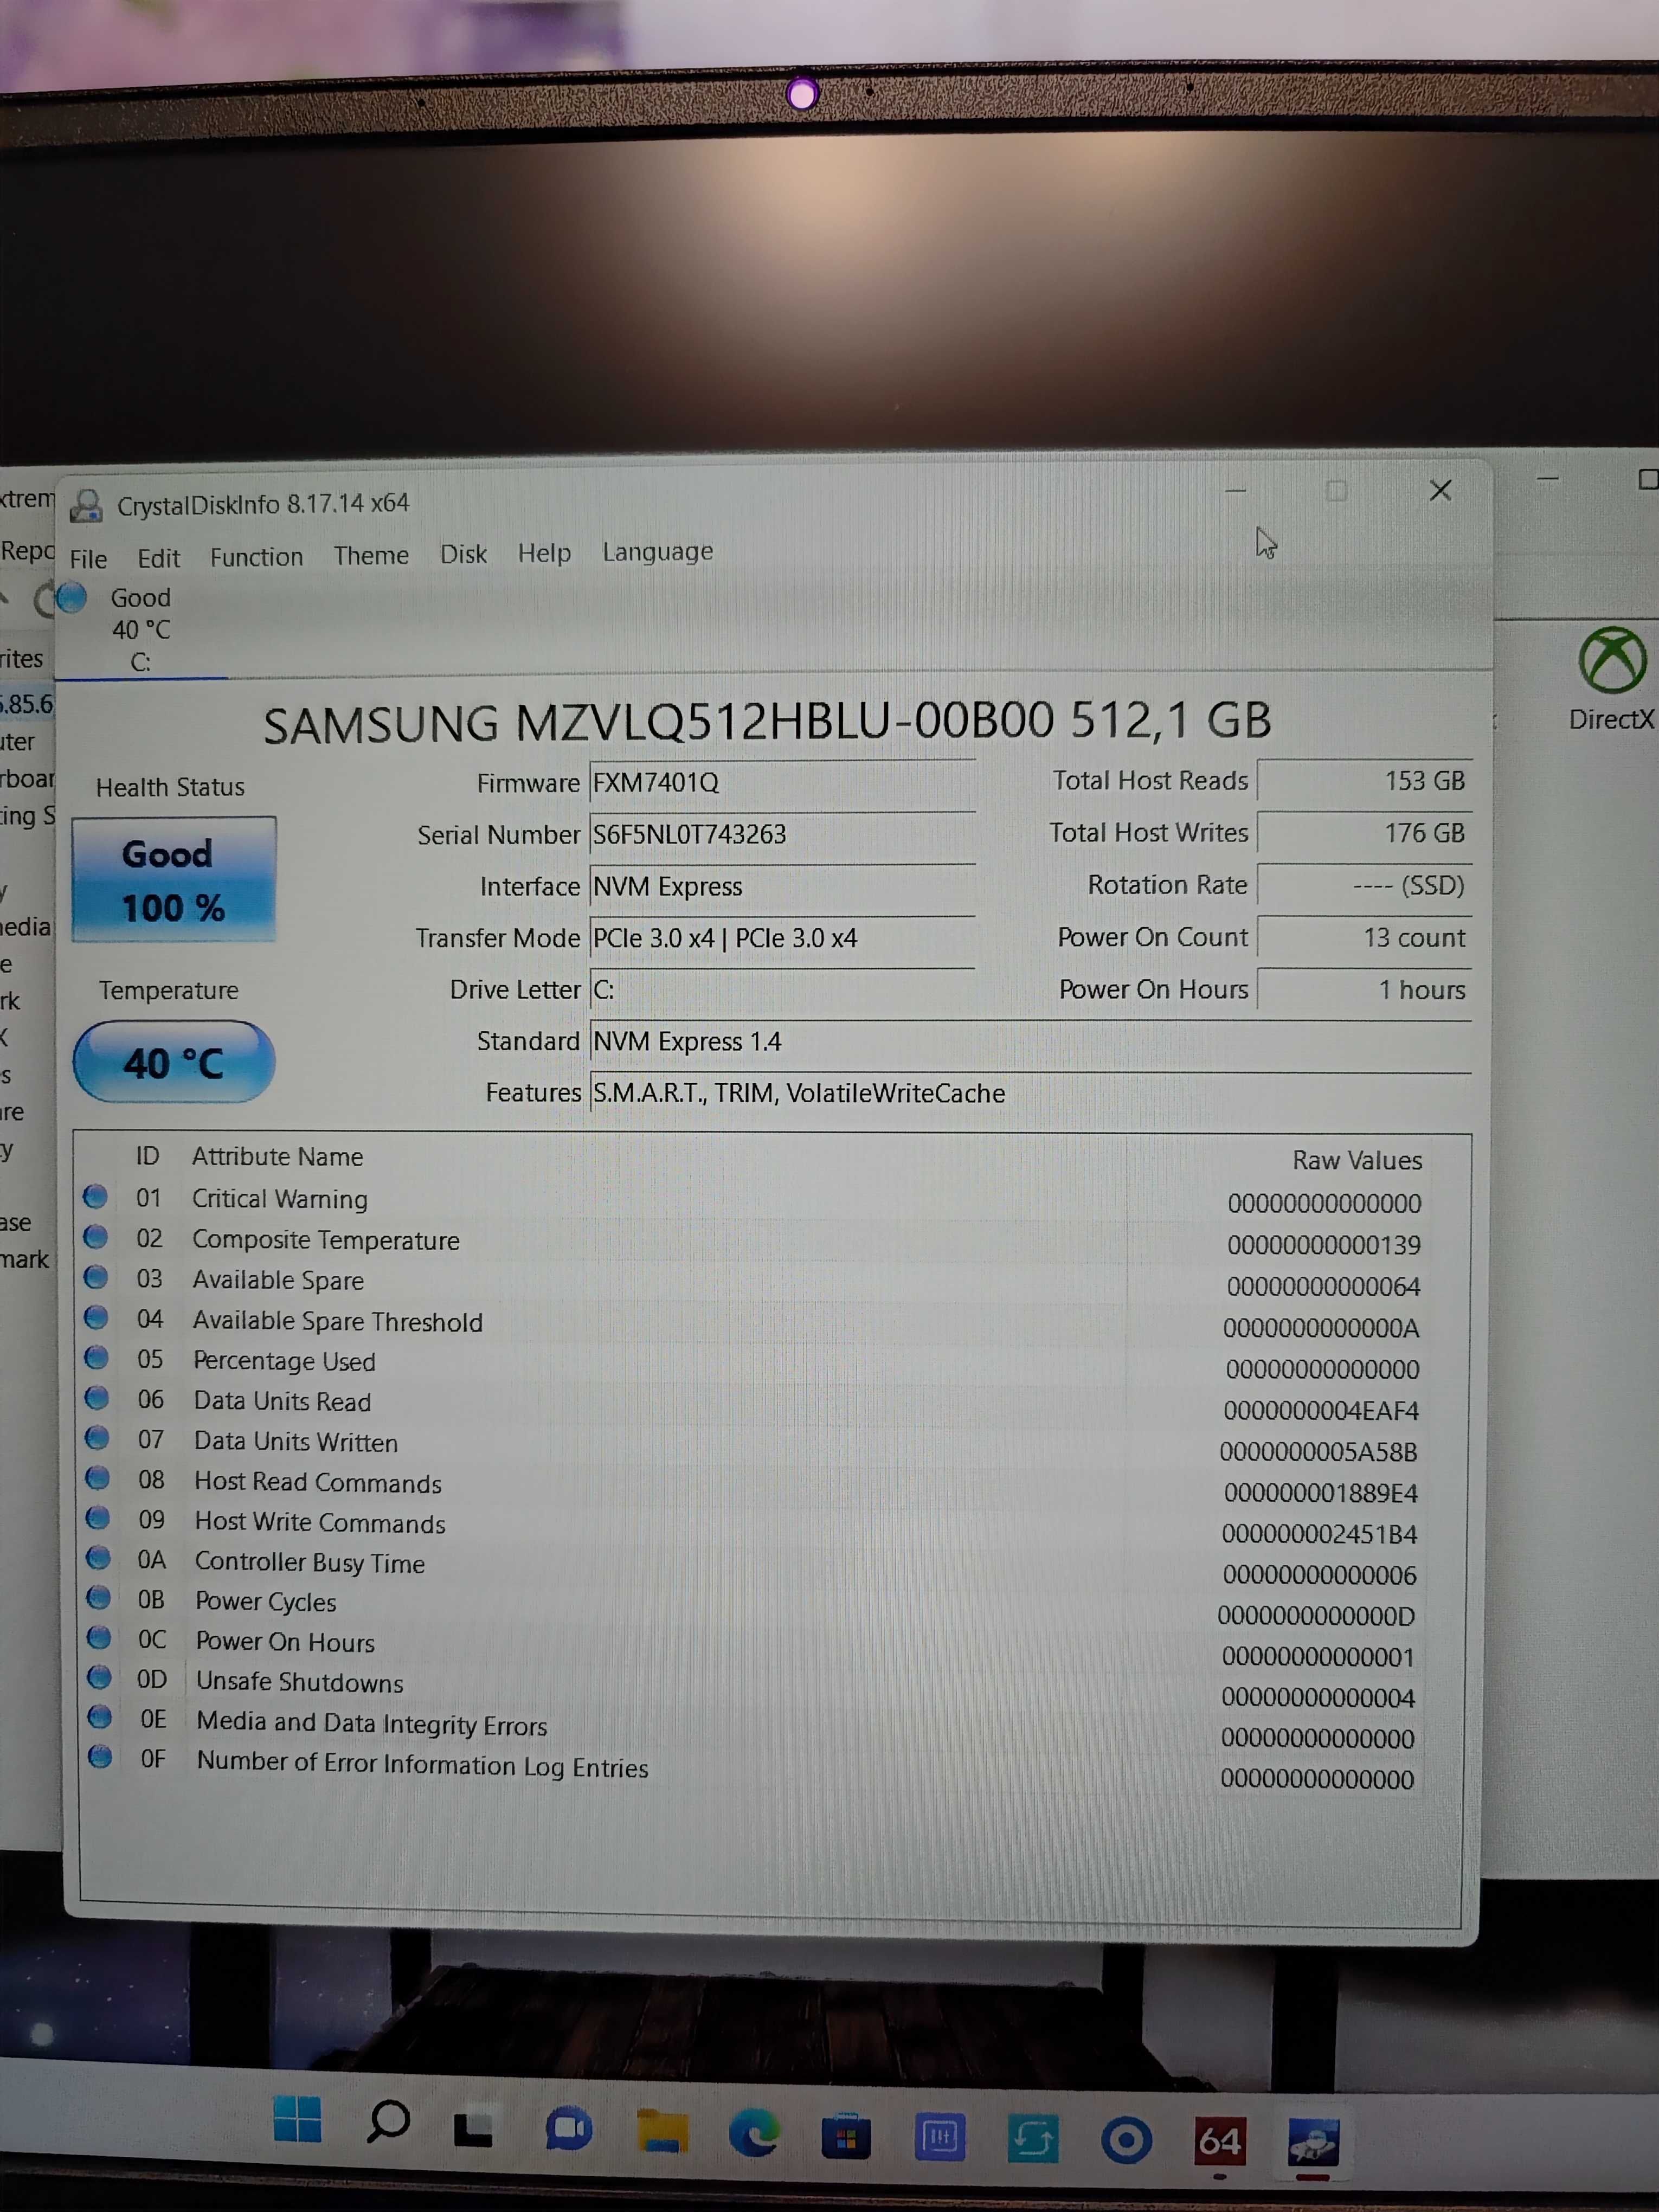Open the Theme menu

(x=371, y=555)
